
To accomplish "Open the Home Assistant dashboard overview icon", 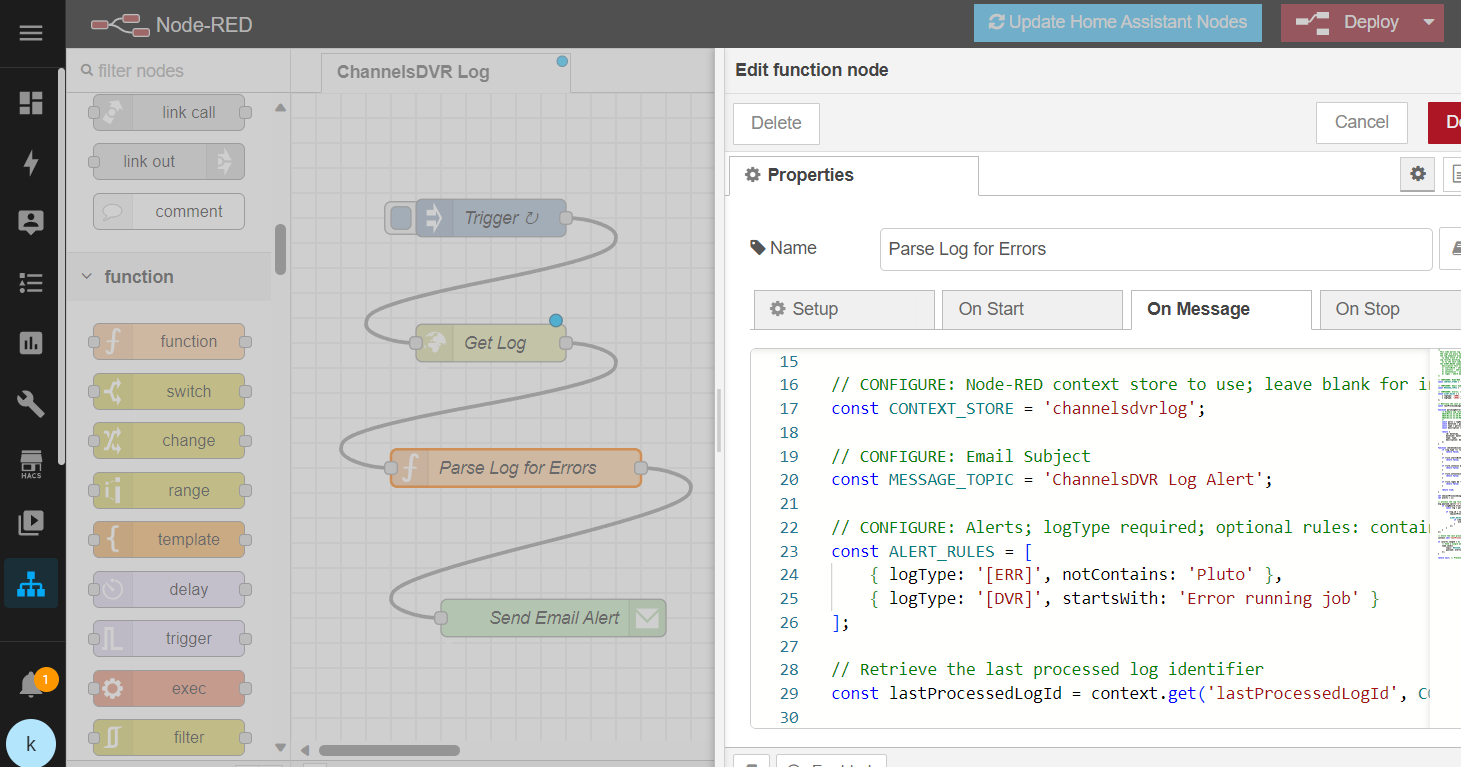I will 31,103.
